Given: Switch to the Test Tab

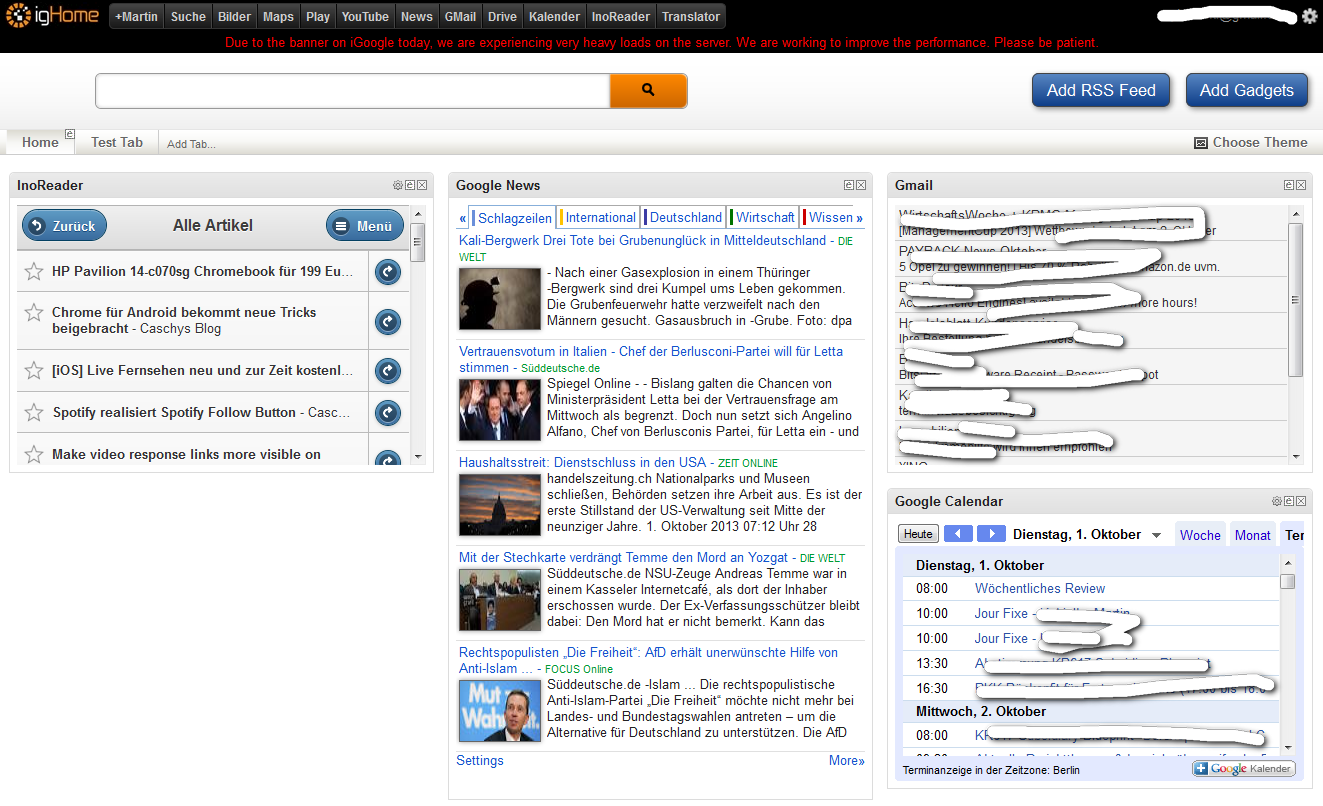Looking at the screenshot, I should (115, 142).
